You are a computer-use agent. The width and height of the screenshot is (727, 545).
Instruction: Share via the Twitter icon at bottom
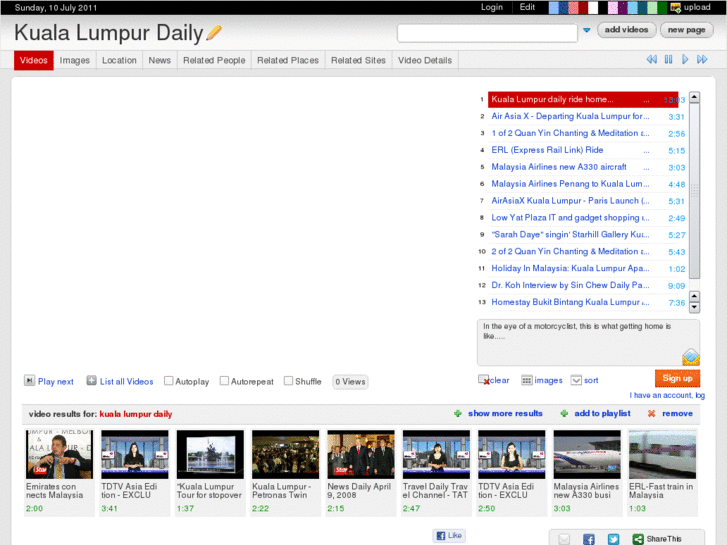(x=613, y=539)
